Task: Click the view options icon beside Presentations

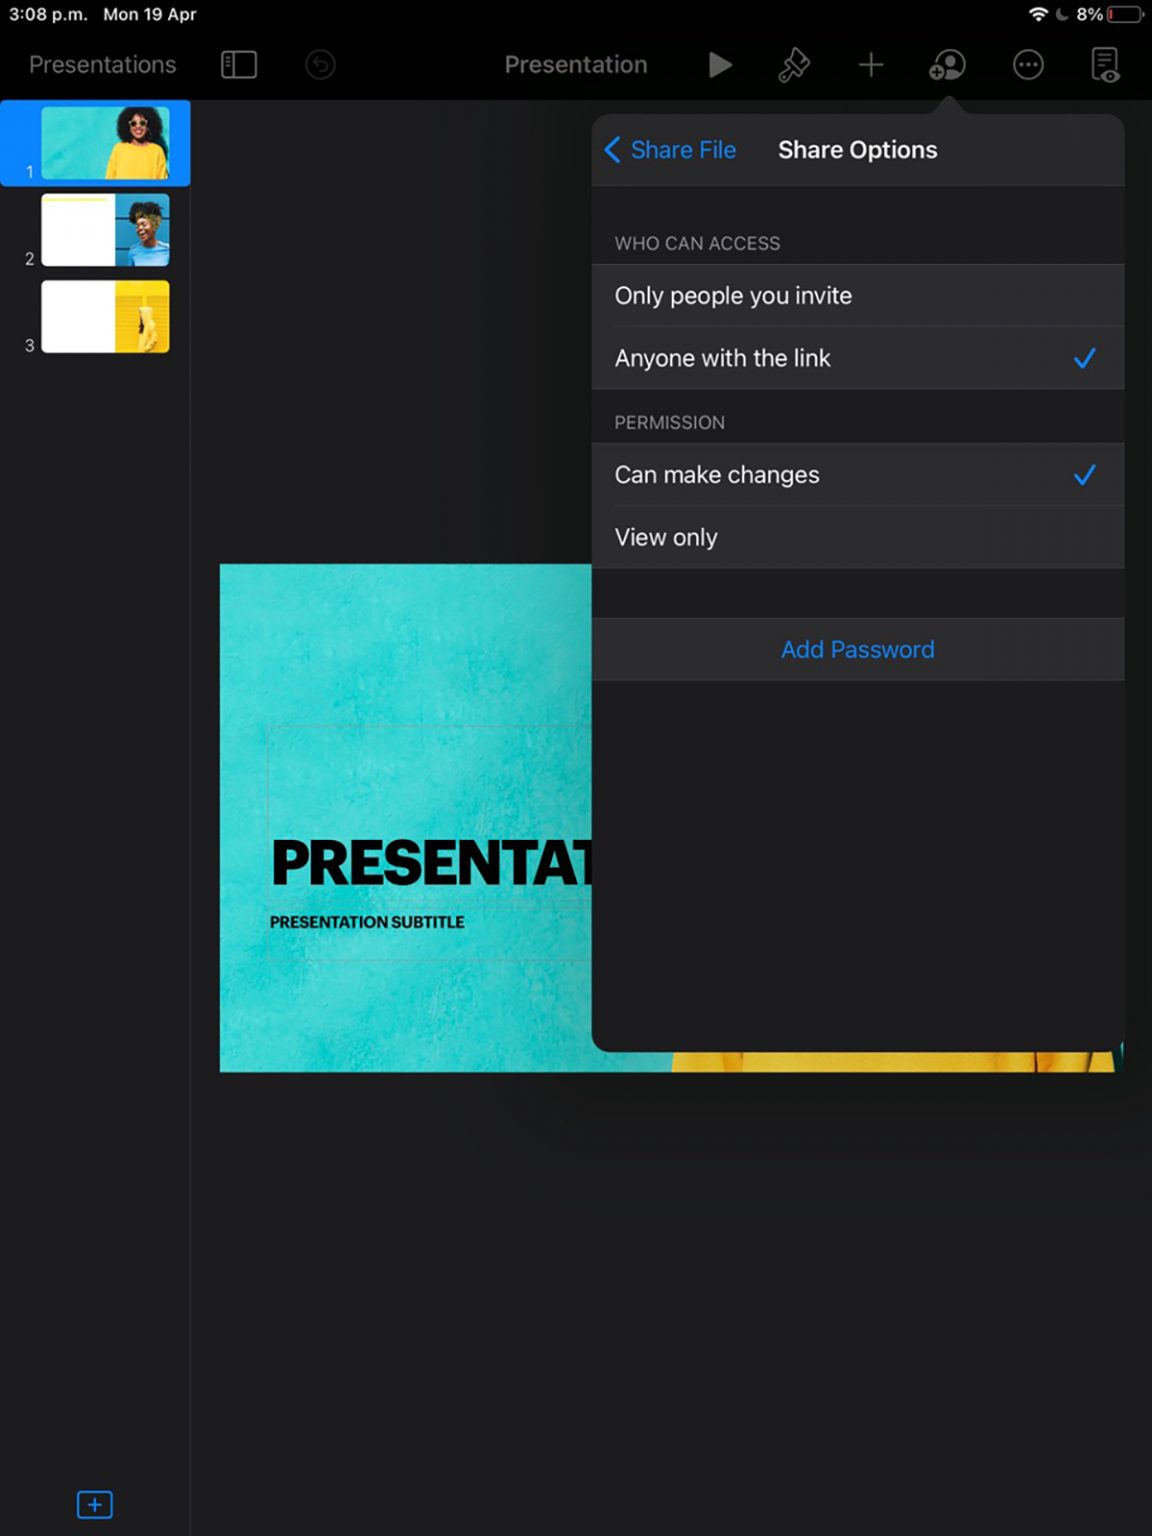Action: (238, 65)
